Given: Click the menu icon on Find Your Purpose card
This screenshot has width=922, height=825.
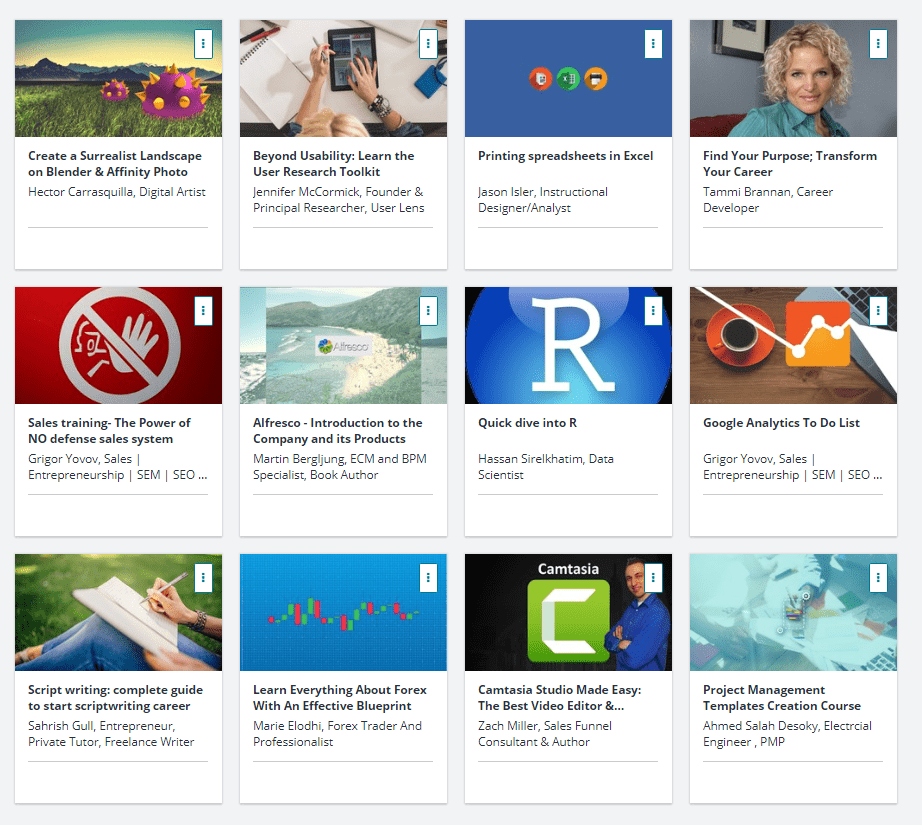Looking at the screenshot, I should pyautogui.click(x=878, y=43).
